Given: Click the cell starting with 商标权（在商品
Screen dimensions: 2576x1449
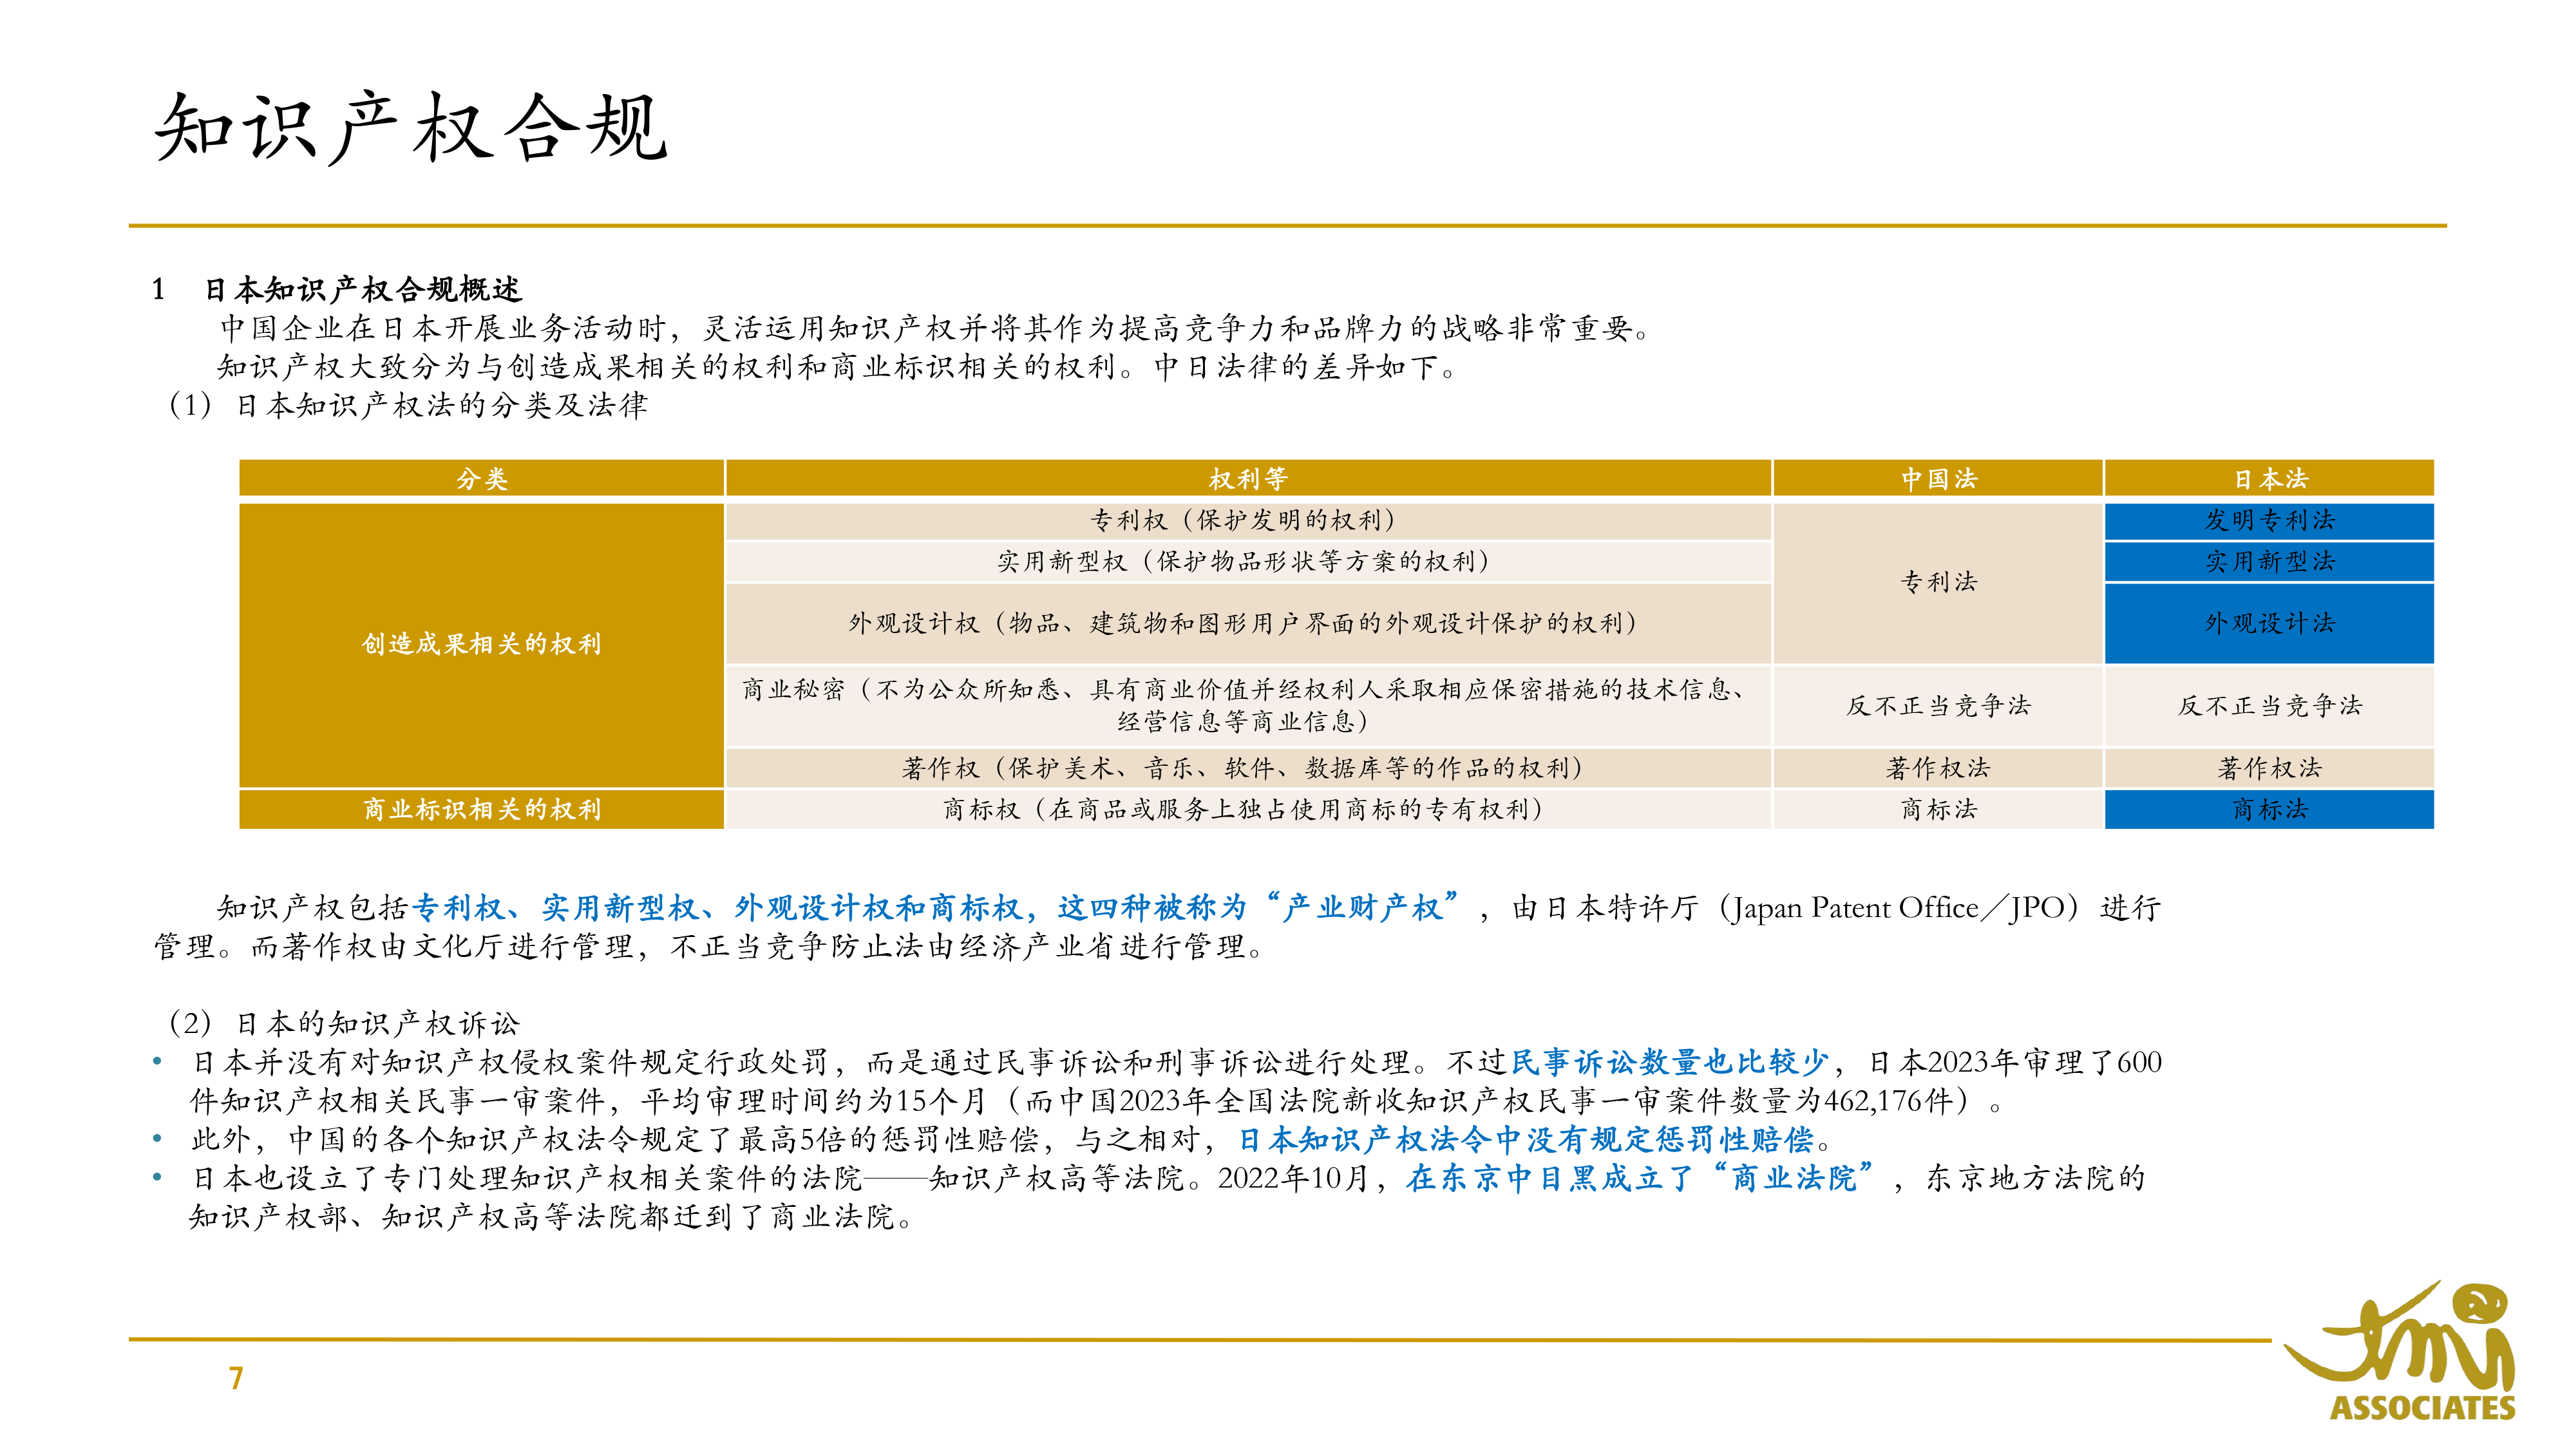Looking at the screenshot, I should 1248,809.
